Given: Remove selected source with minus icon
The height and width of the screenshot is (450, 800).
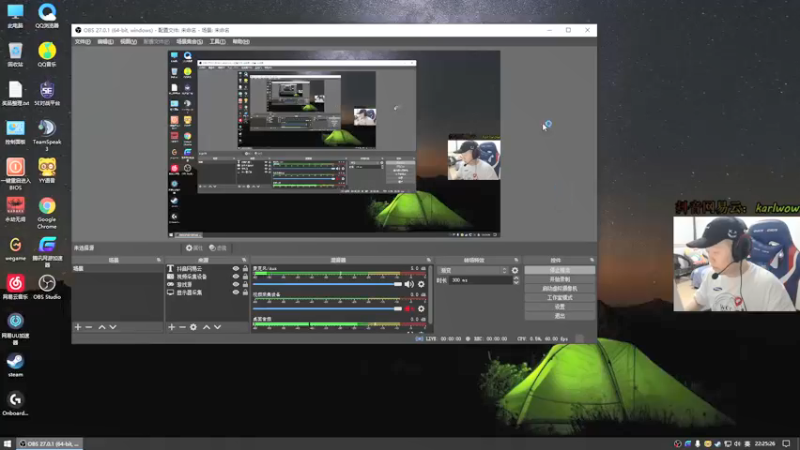Looking at the screenshot, I should coord(182,327).
